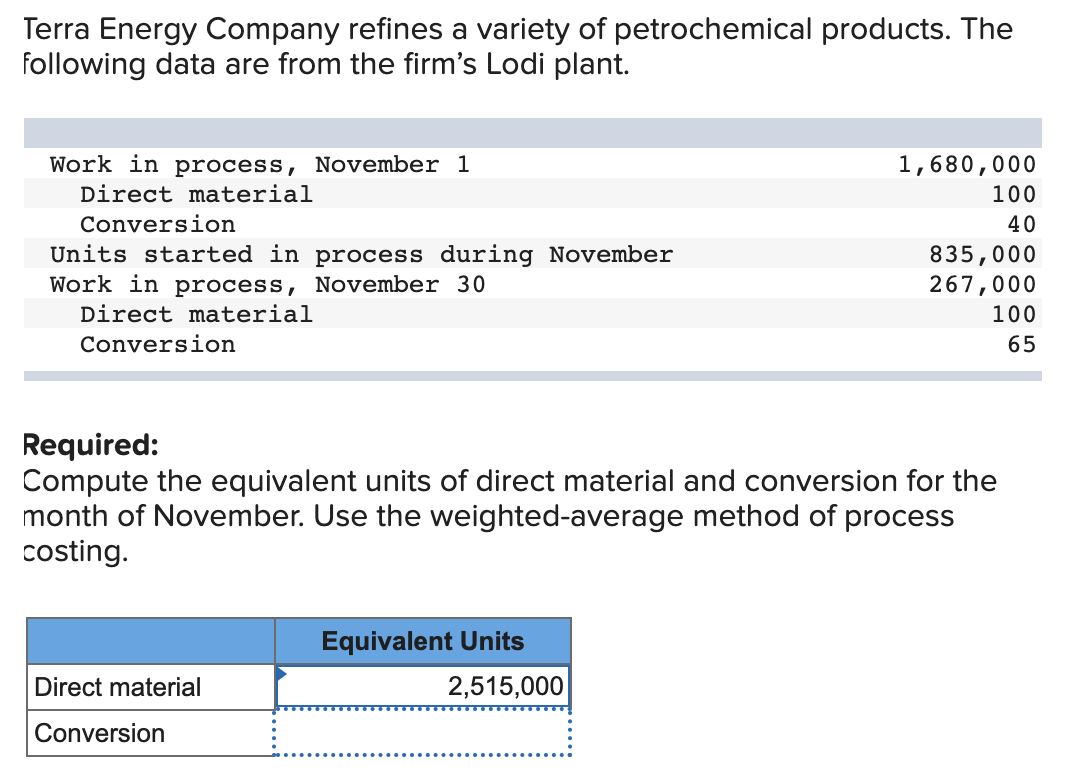Image resolution: width=1084 pixels, height=774 pixels.
Task: Click the 'Direct material' row label in the answer table
Action: point(151,687)
